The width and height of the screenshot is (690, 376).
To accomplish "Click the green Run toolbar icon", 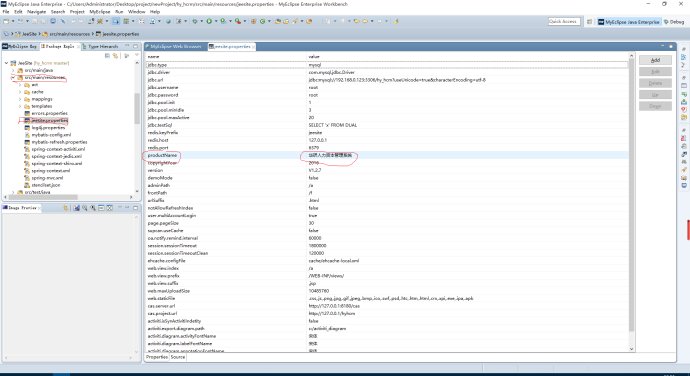I will (x=209, y=21).
